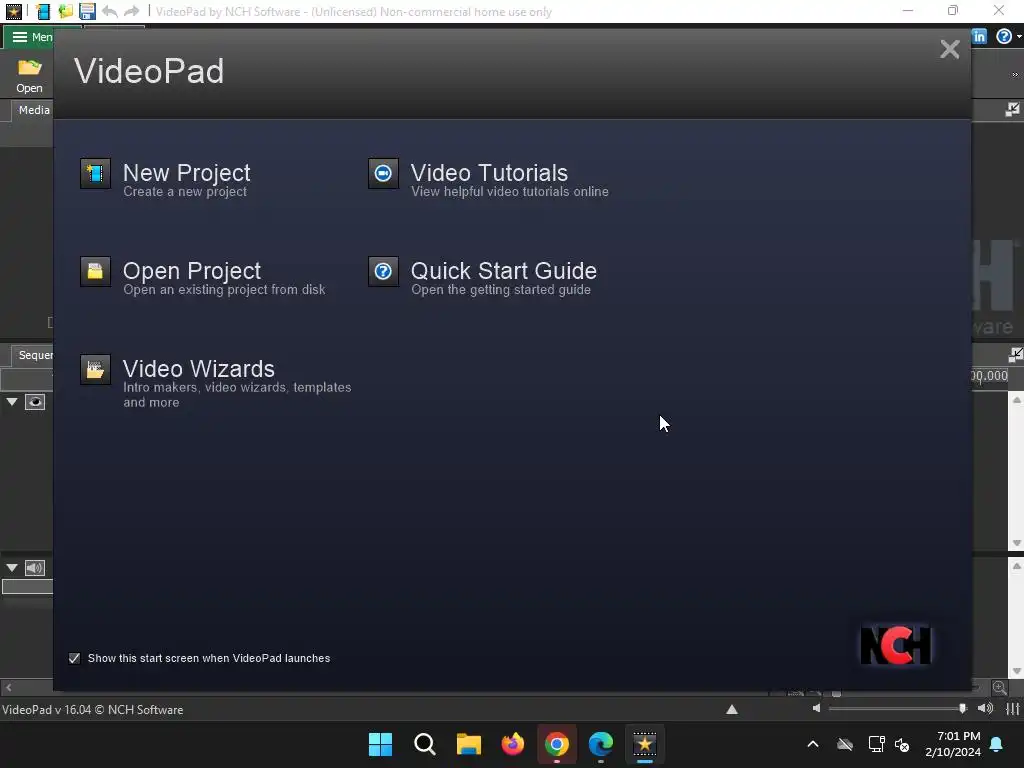Click the Video Wizards clapperboard icon
This screenshot has height=768, width=1024.
point(95,370)
